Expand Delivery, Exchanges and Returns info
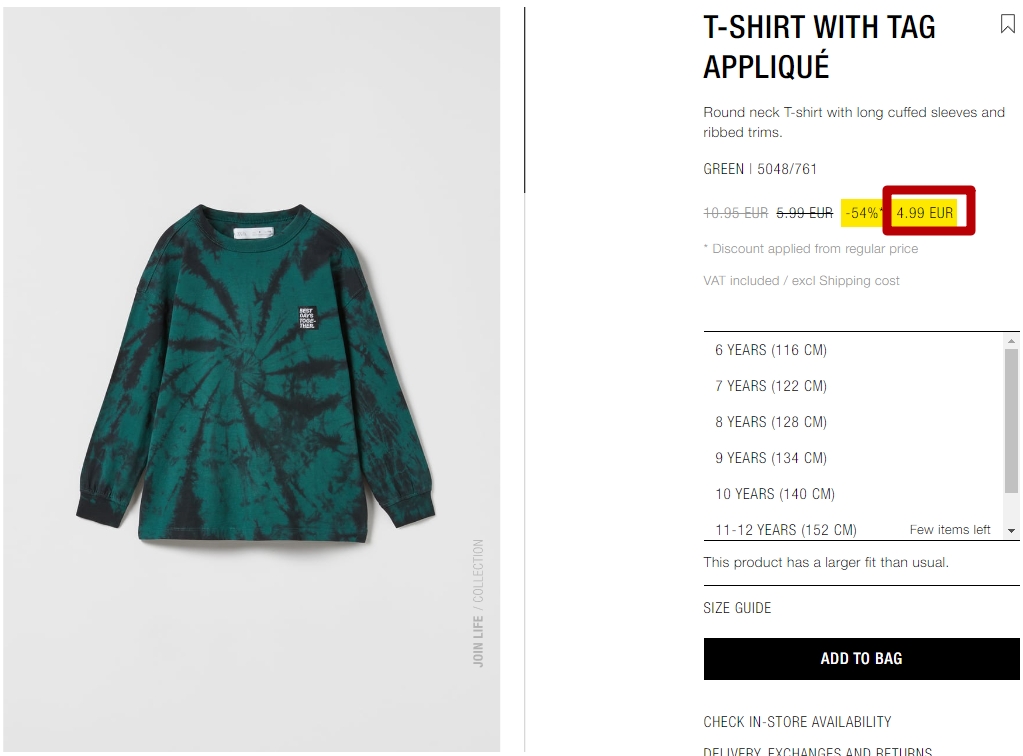This screenshot has height=756, width=1023. pos(817,751)
